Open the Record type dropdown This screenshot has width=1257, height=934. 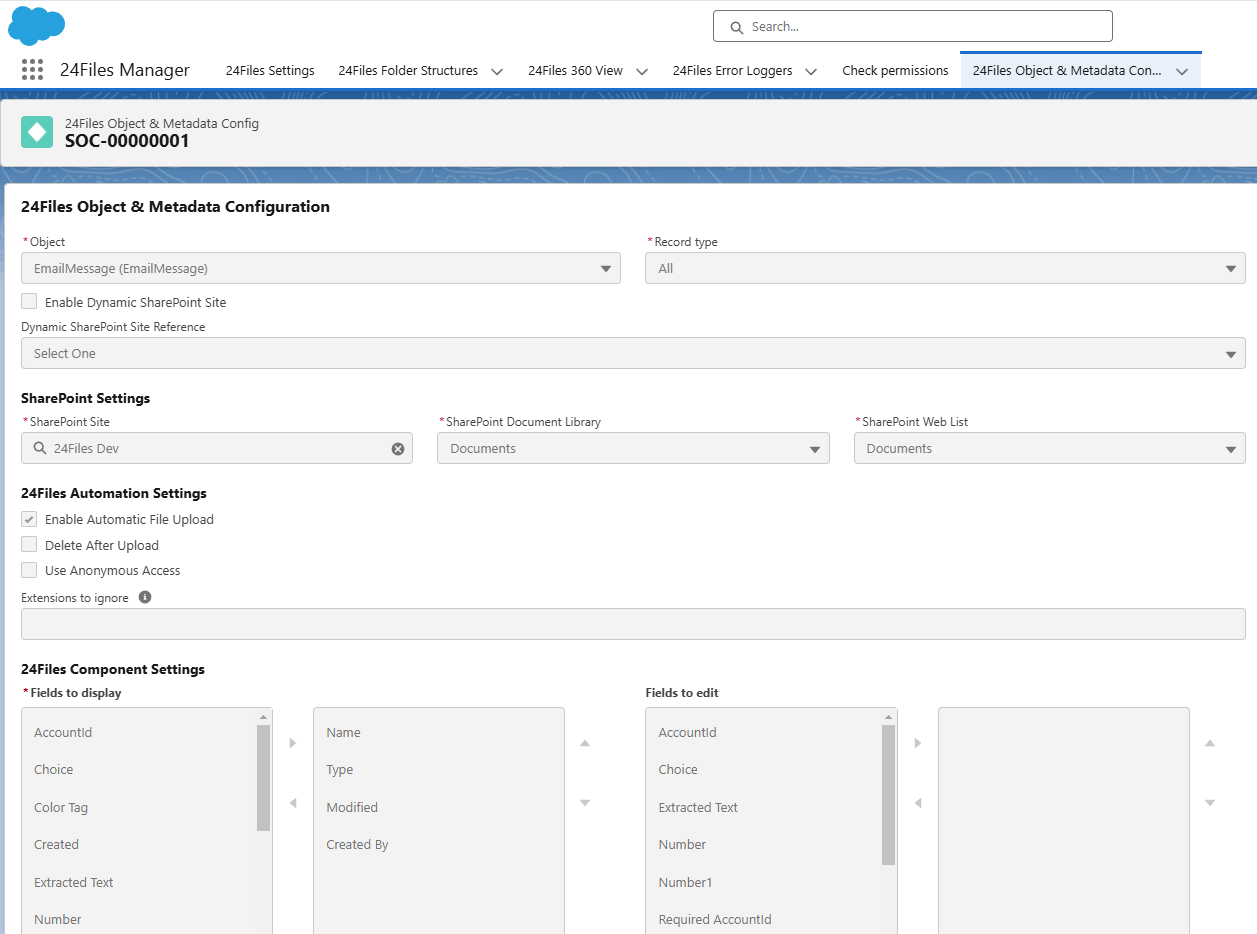point(945,268)
